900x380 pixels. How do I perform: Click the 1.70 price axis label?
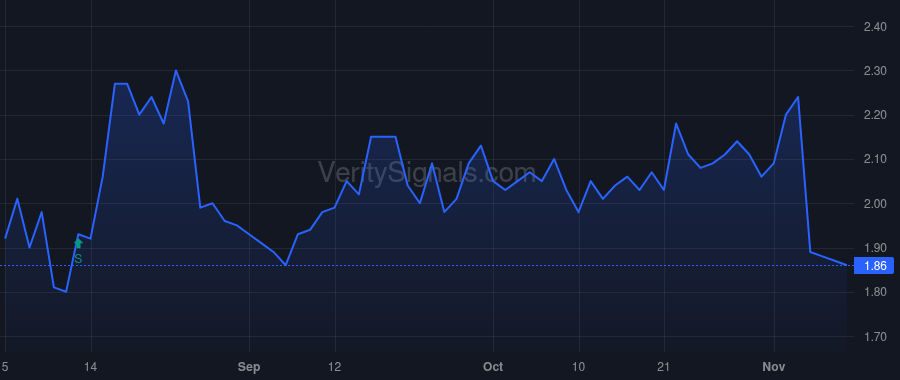[x=875, y=337]
